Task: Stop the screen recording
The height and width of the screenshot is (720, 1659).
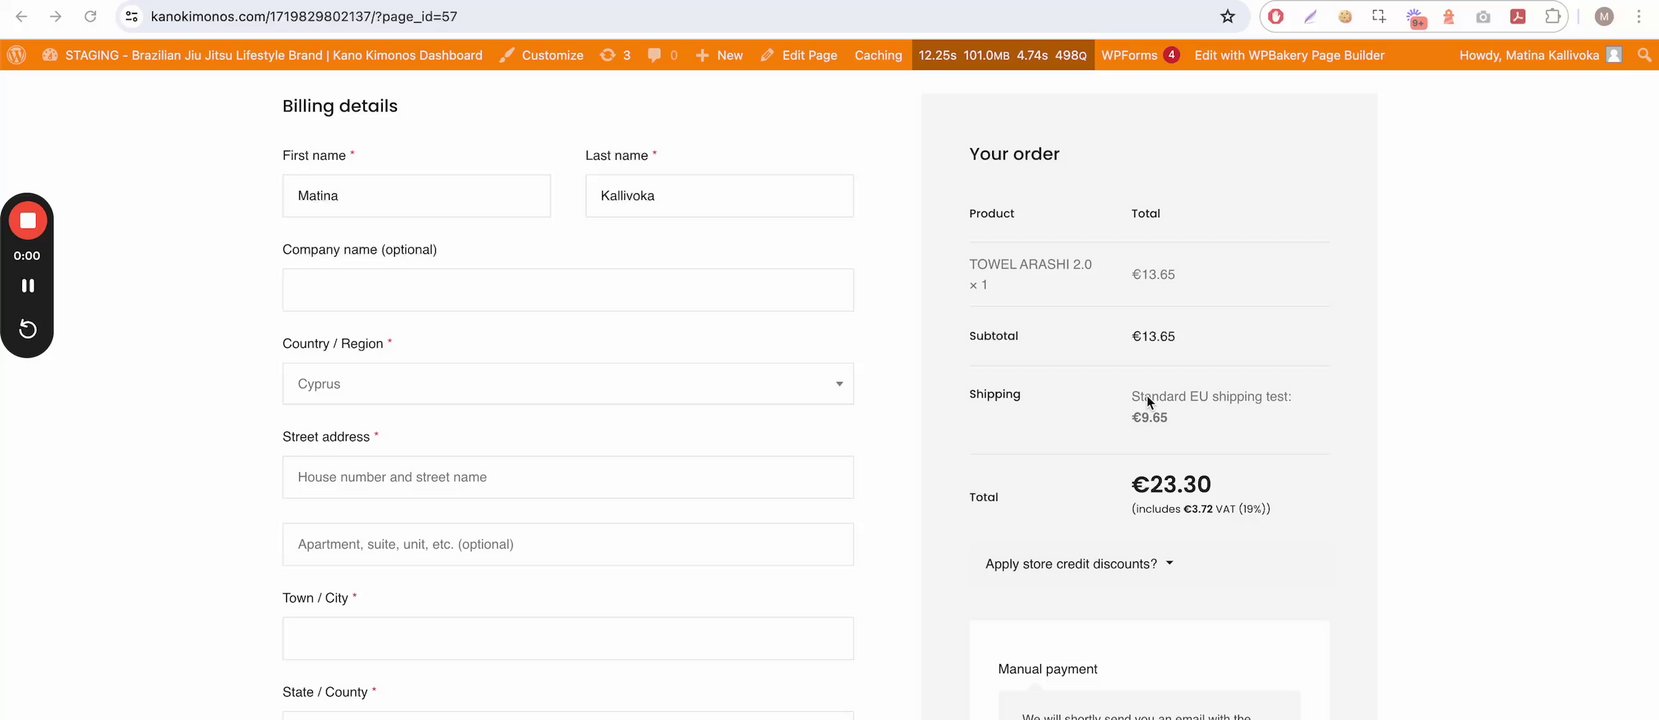Action: point(28,220)
